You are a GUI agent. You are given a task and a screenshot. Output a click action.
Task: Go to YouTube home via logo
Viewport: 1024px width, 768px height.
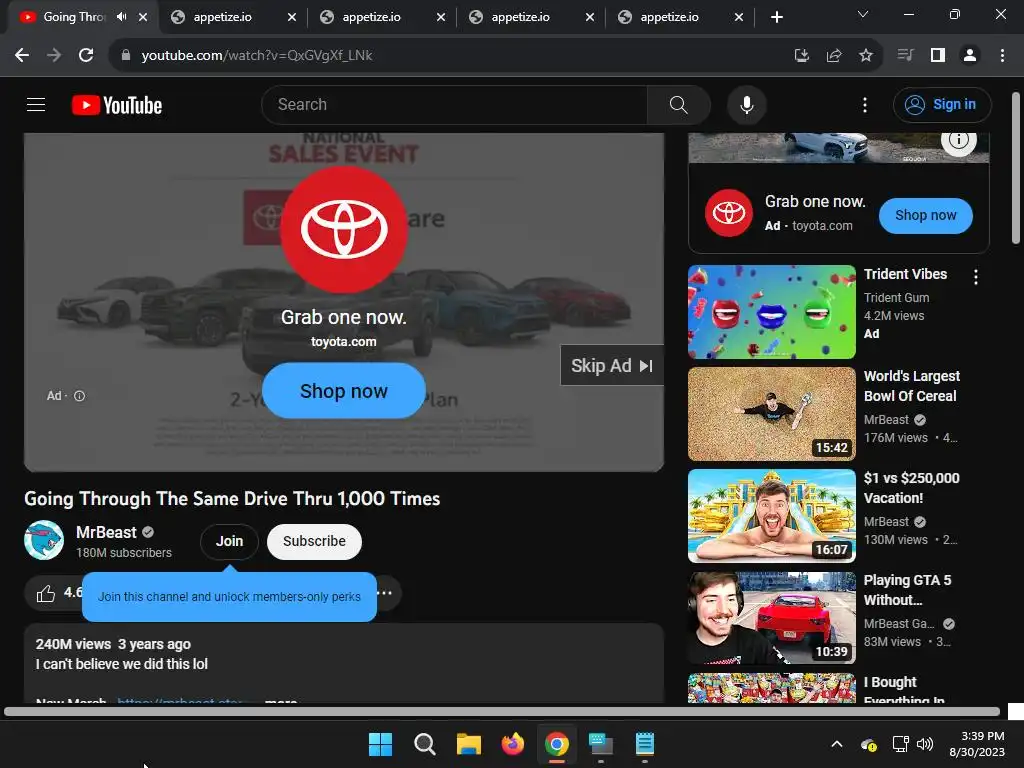coord(117,105)
